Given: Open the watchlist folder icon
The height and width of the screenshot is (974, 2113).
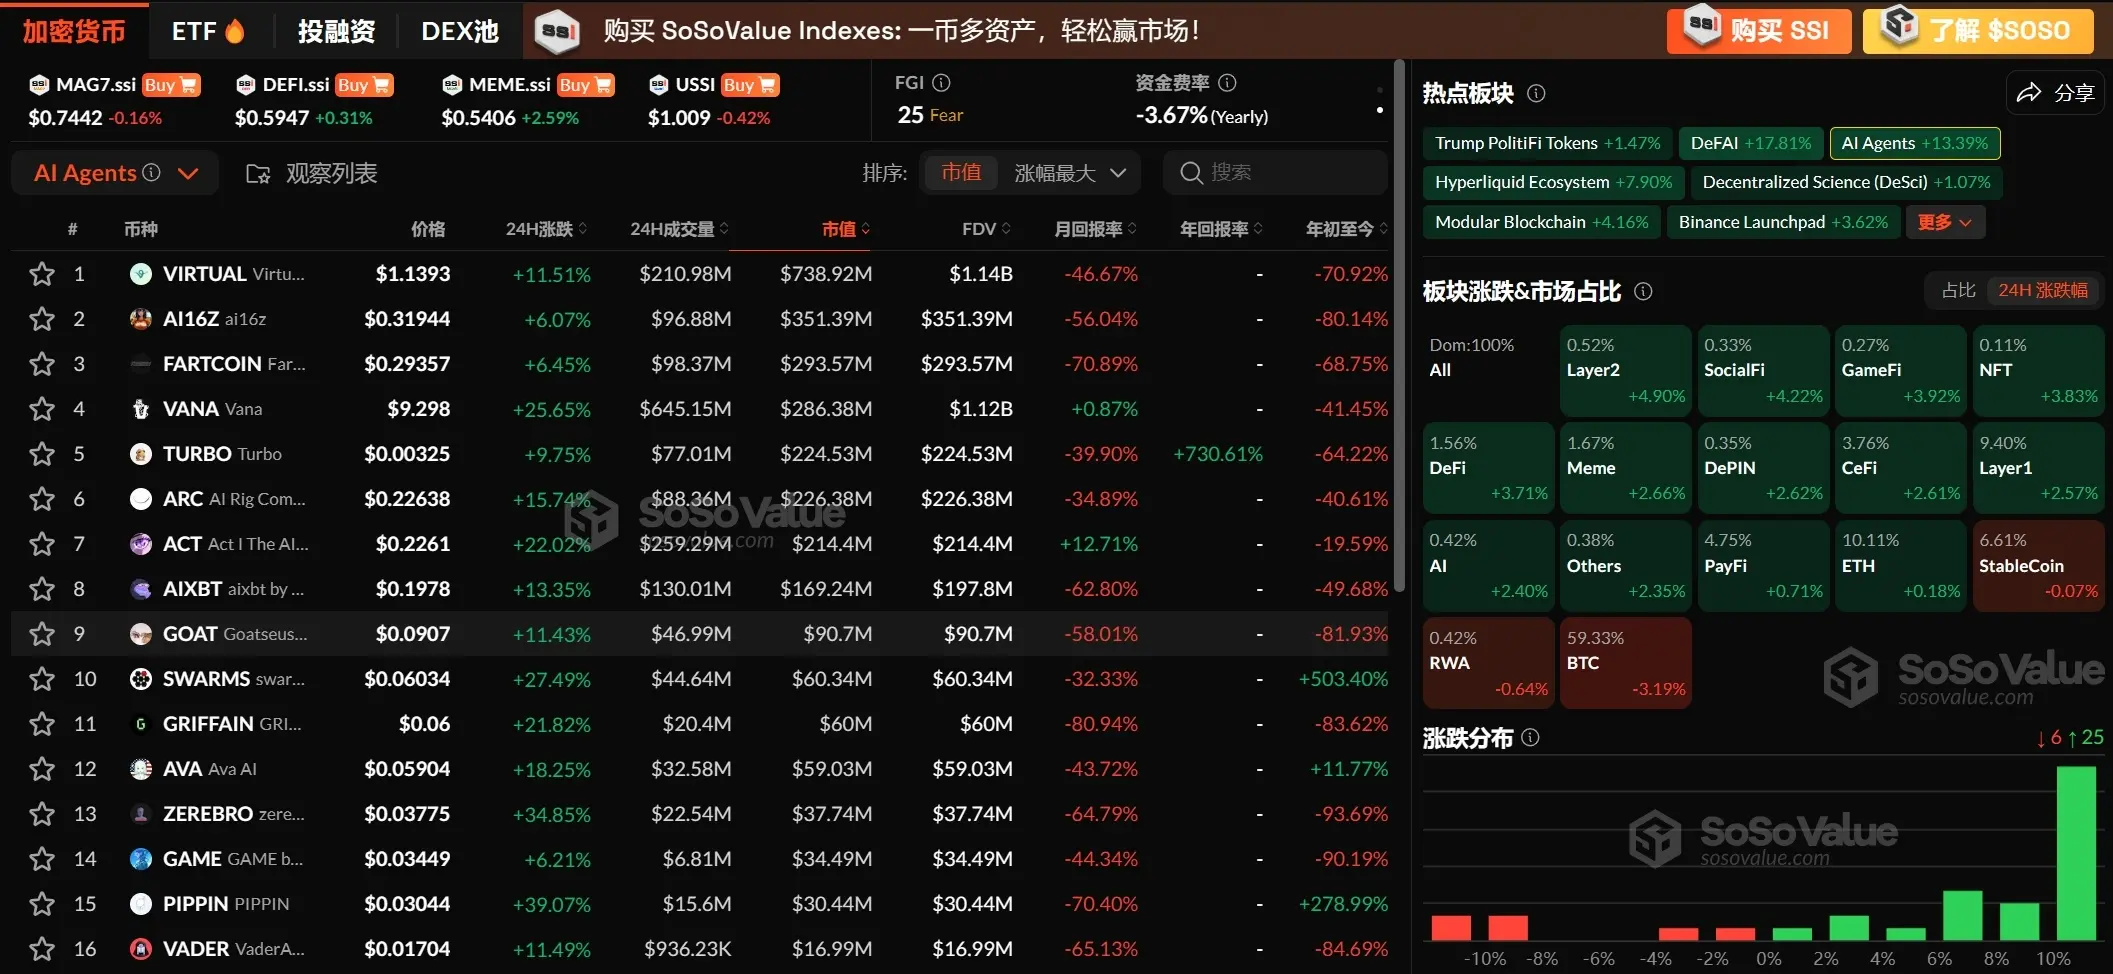Looking at the screenshot, I should tap(258, 174).
